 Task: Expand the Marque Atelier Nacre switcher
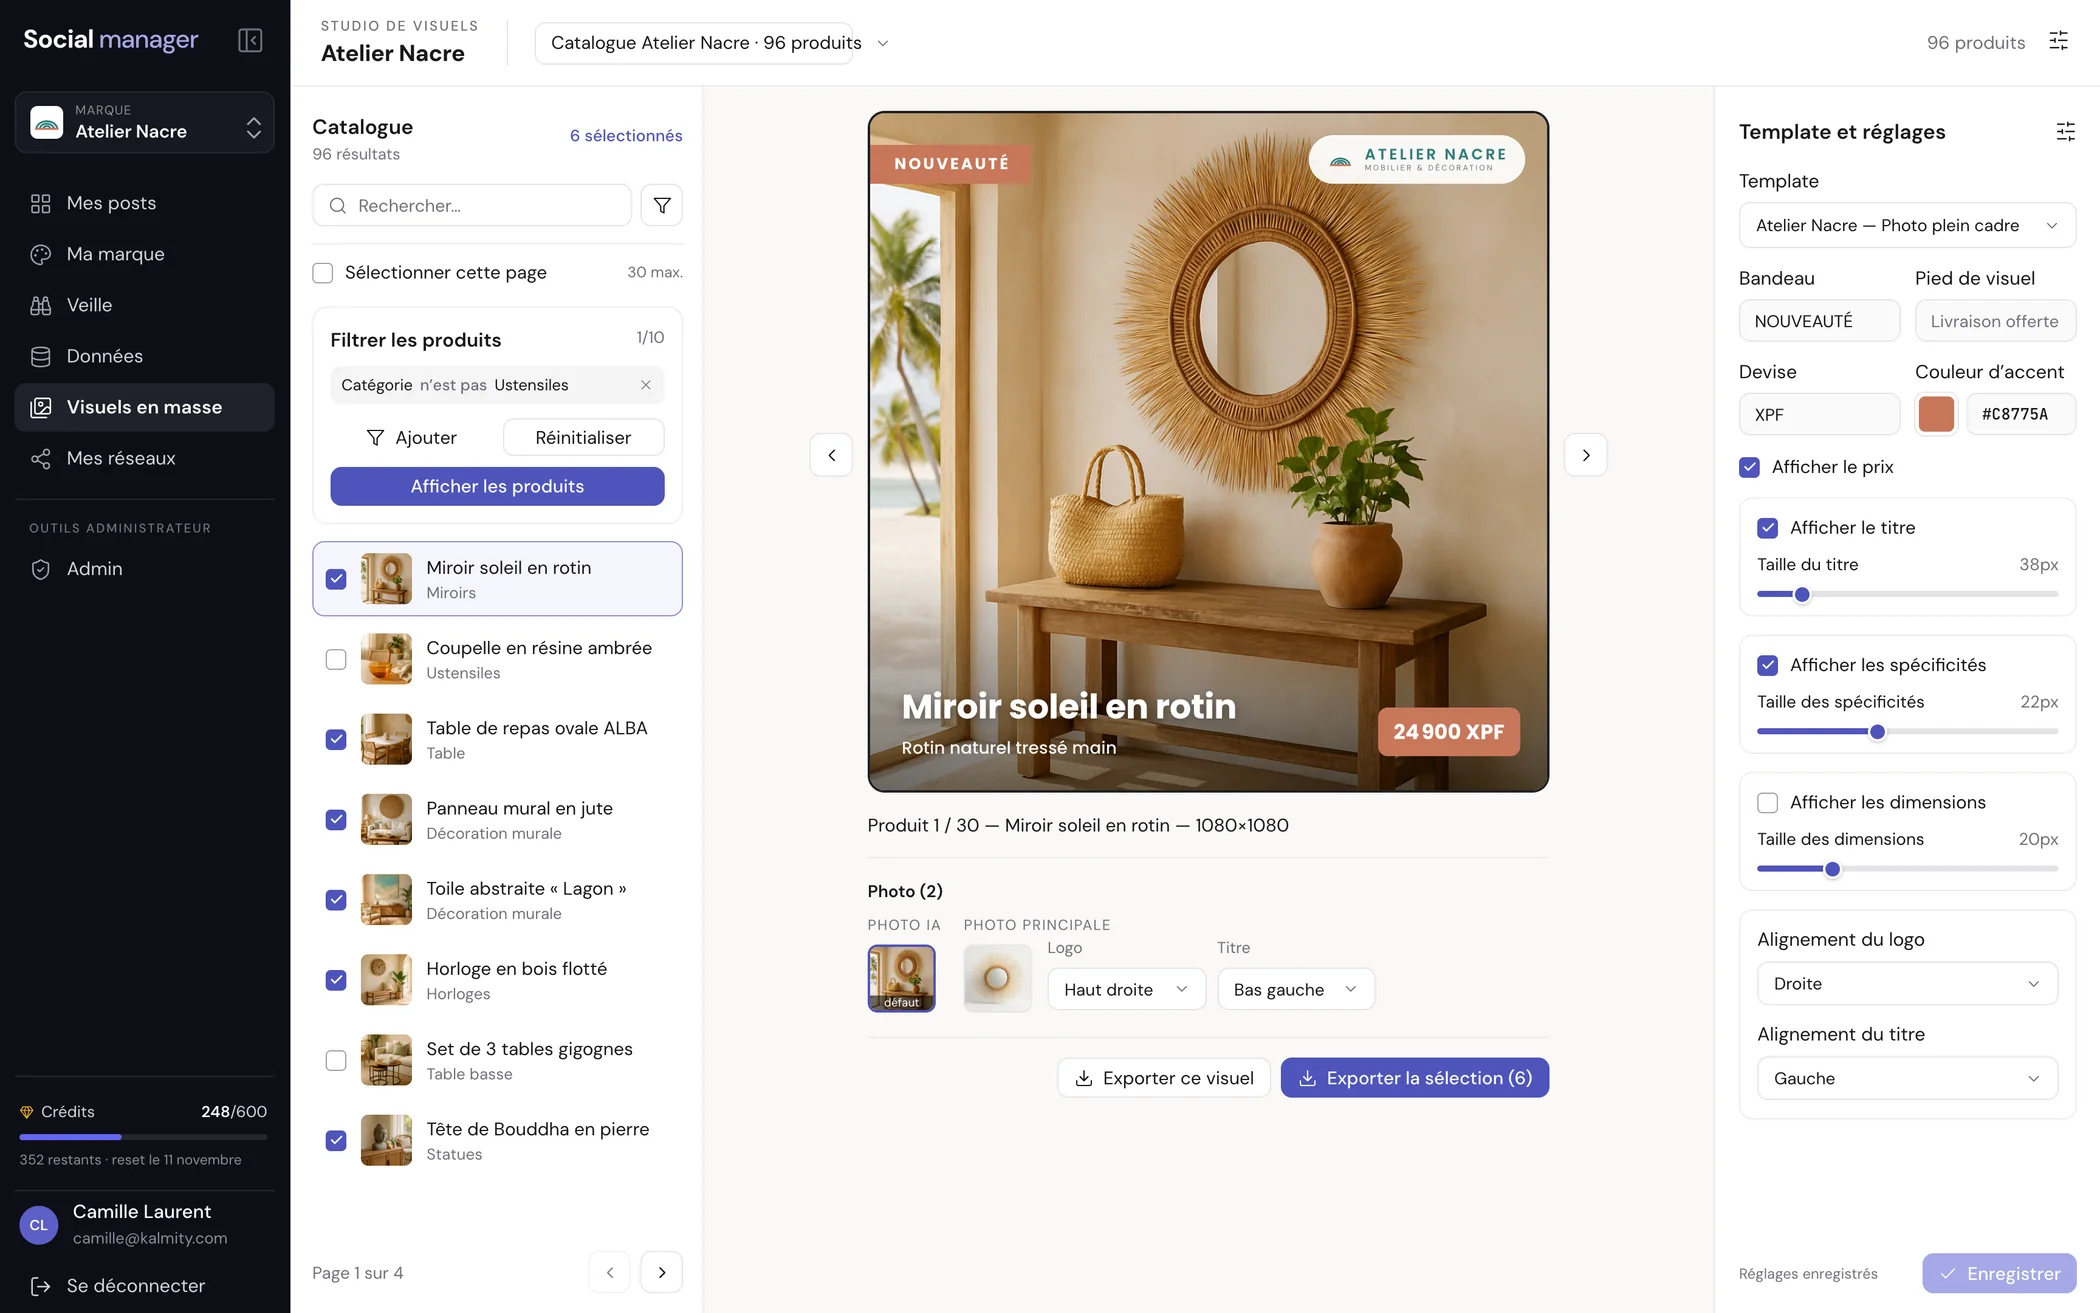tap(144, 122)
